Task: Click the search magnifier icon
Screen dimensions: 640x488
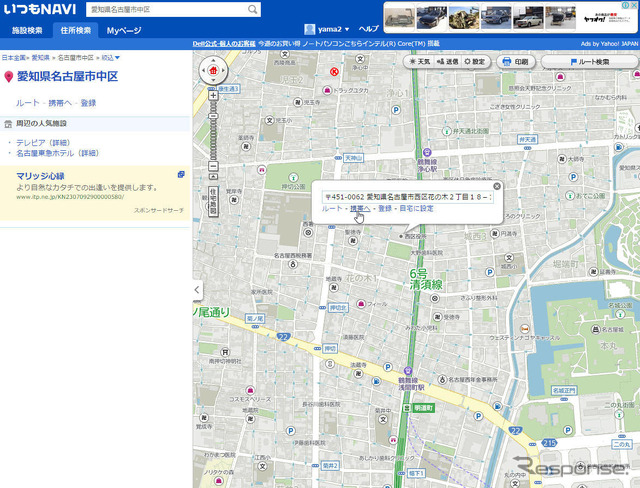Action: (x=253, y=9)
